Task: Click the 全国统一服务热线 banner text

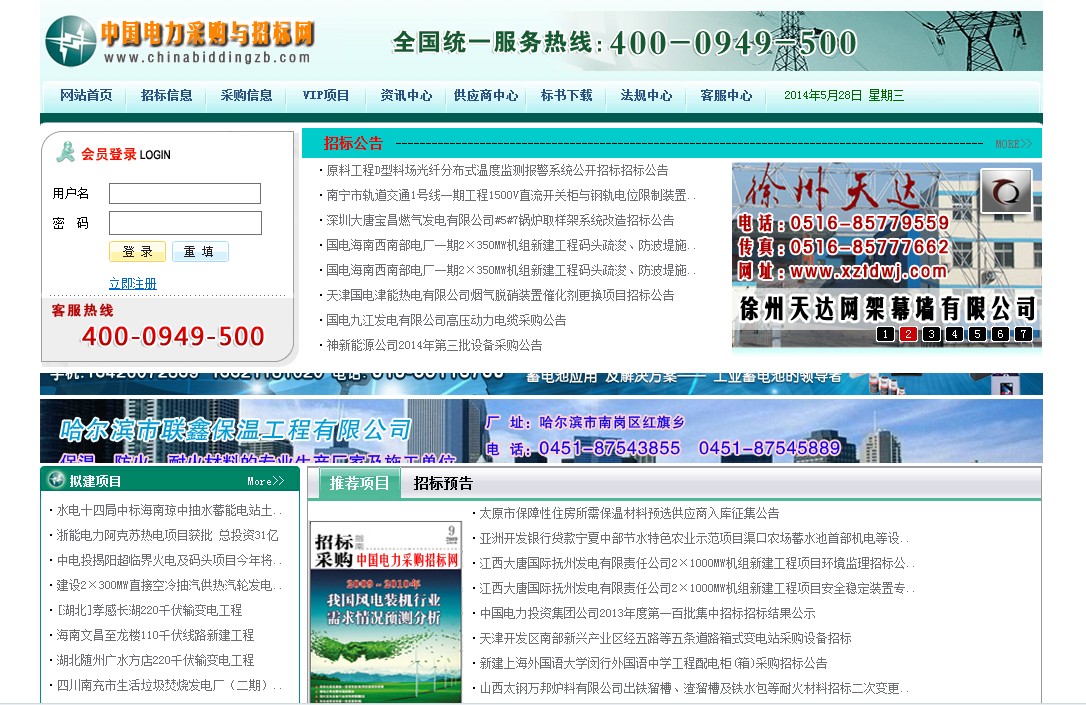Action: (625, 43)
